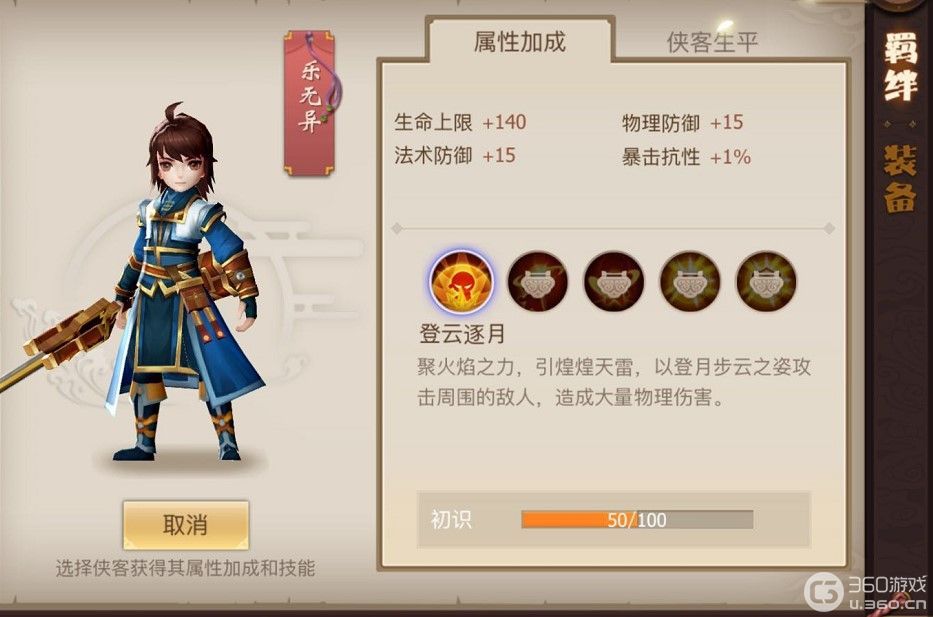This screenshot has width=933, height=617.
Task: Click the fourth locked skill icon
Action: point(690,281)
